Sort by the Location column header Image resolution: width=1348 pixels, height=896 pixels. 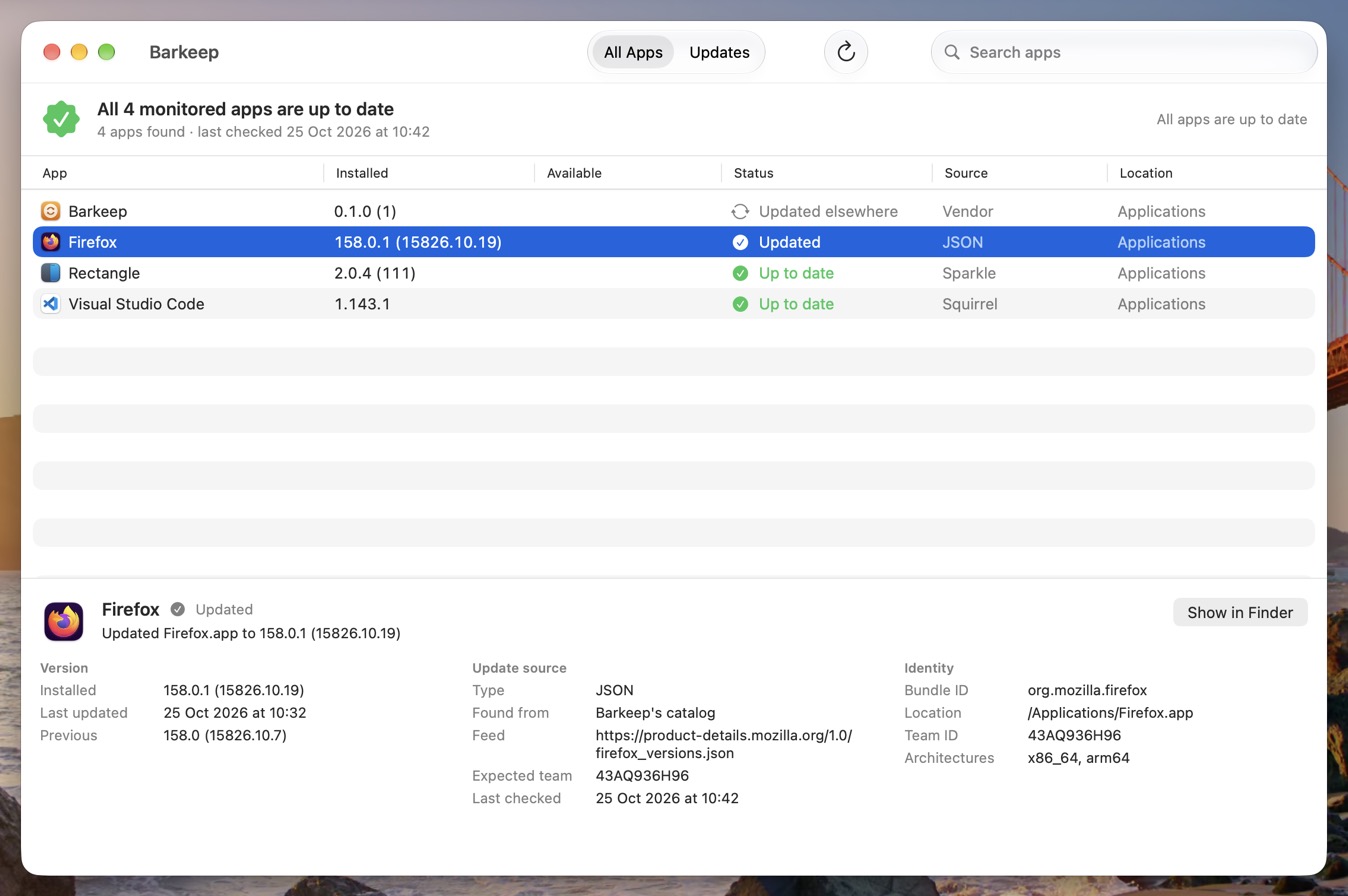(1146, 173)
